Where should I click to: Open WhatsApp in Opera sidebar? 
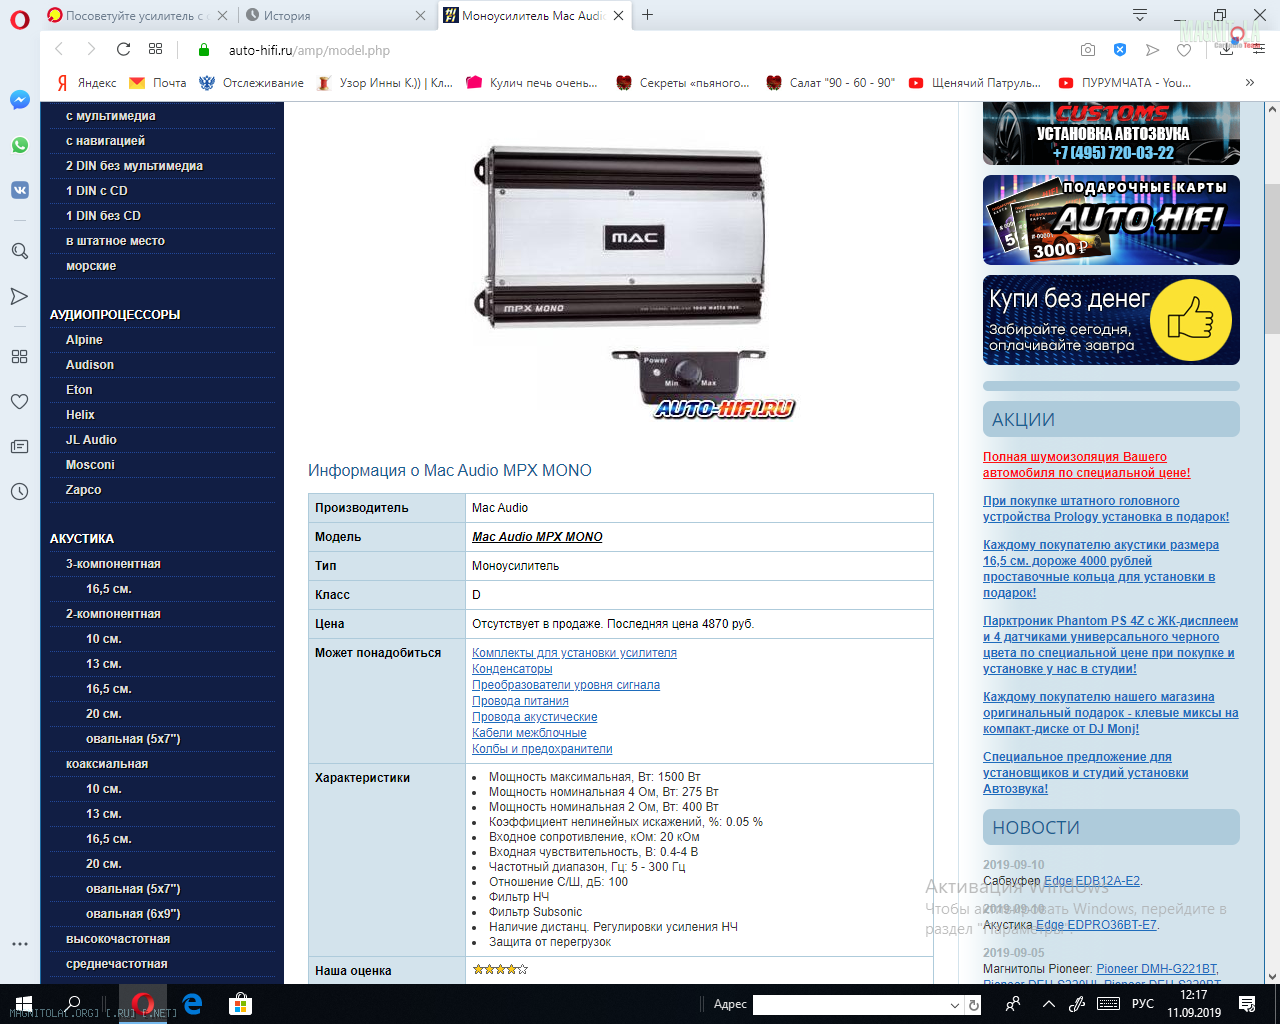click(x=20, y=145)
